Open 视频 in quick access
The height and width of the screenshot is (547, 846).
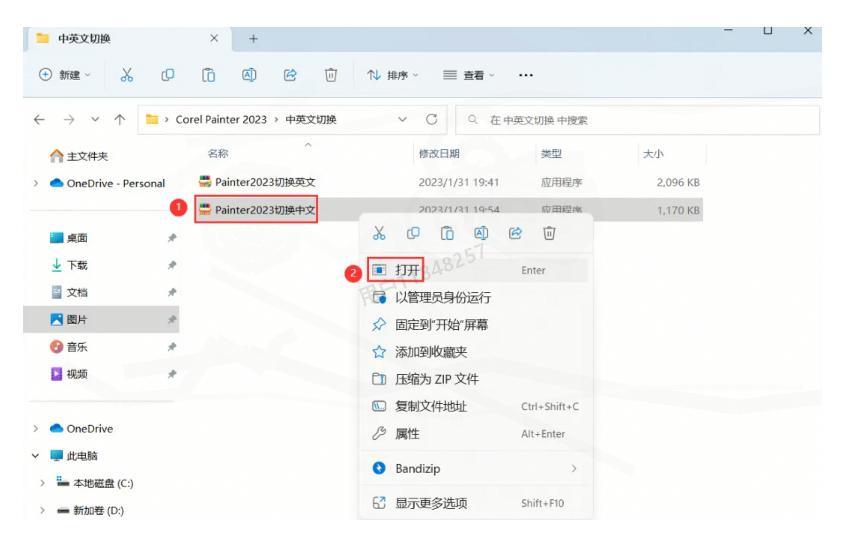tap(69, 374)
